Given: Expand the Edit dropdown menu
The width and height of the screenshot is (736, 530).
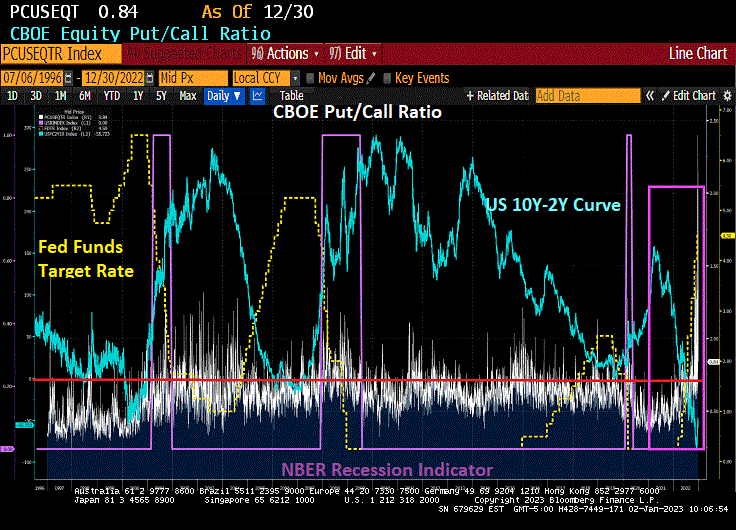Looking at the screenshot, I should pos(351,53).
